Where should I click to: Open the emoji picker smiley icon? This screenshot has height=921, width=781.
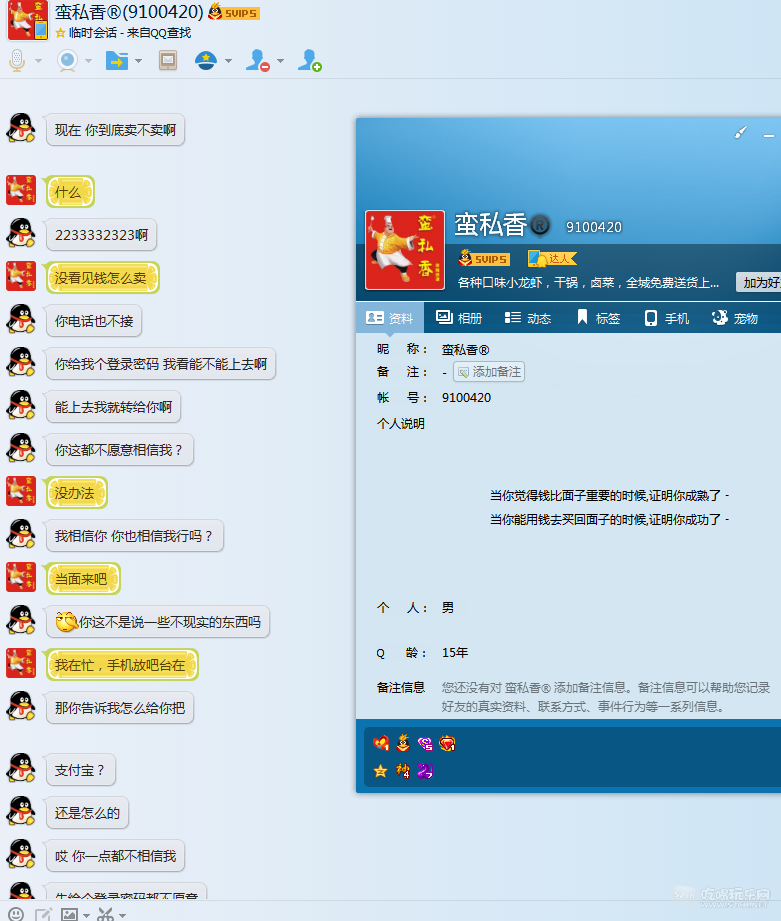click(x=16, y=914)
